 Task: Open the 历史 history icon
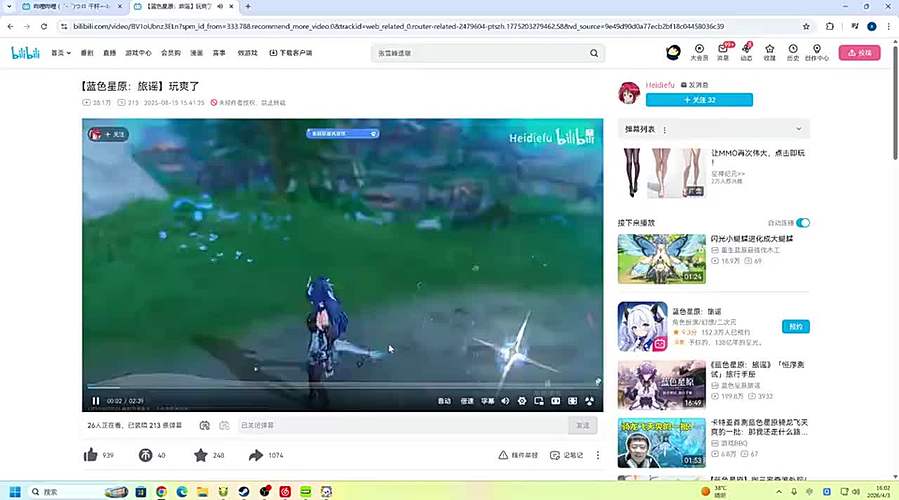point(793,52)
